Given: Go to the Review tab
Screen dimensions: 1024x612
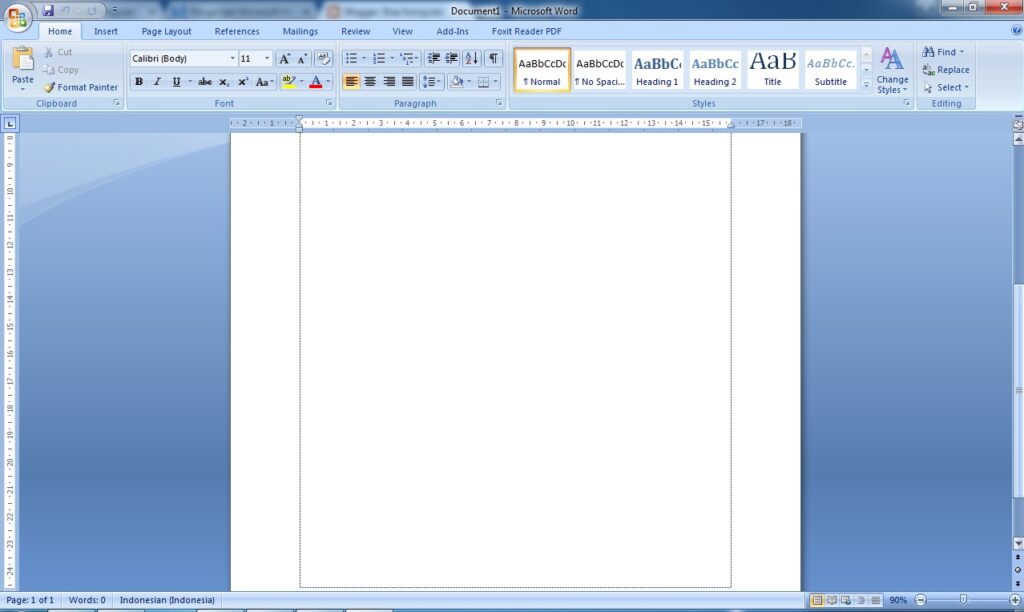Looking at the screenshot, I should 355,31.
